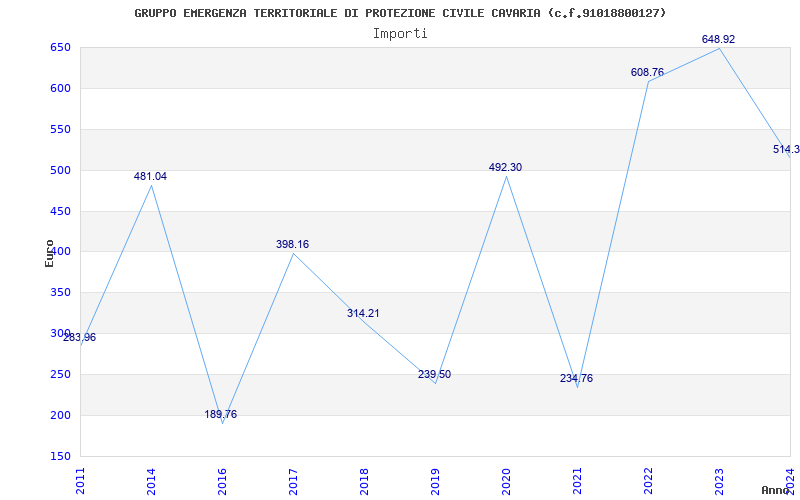Select the 314.21 data label

pyautogui.click(x=363, y=313)
